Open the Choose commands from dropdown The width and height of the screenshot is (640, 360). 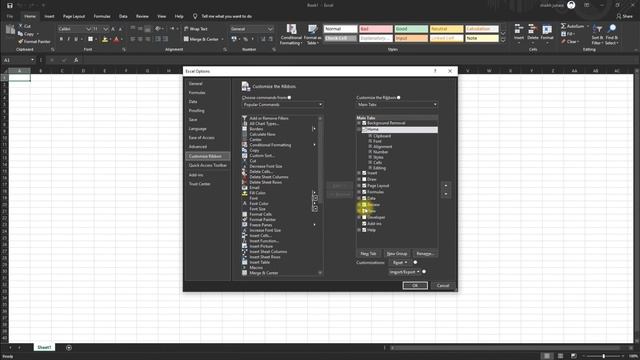point(282,104)
